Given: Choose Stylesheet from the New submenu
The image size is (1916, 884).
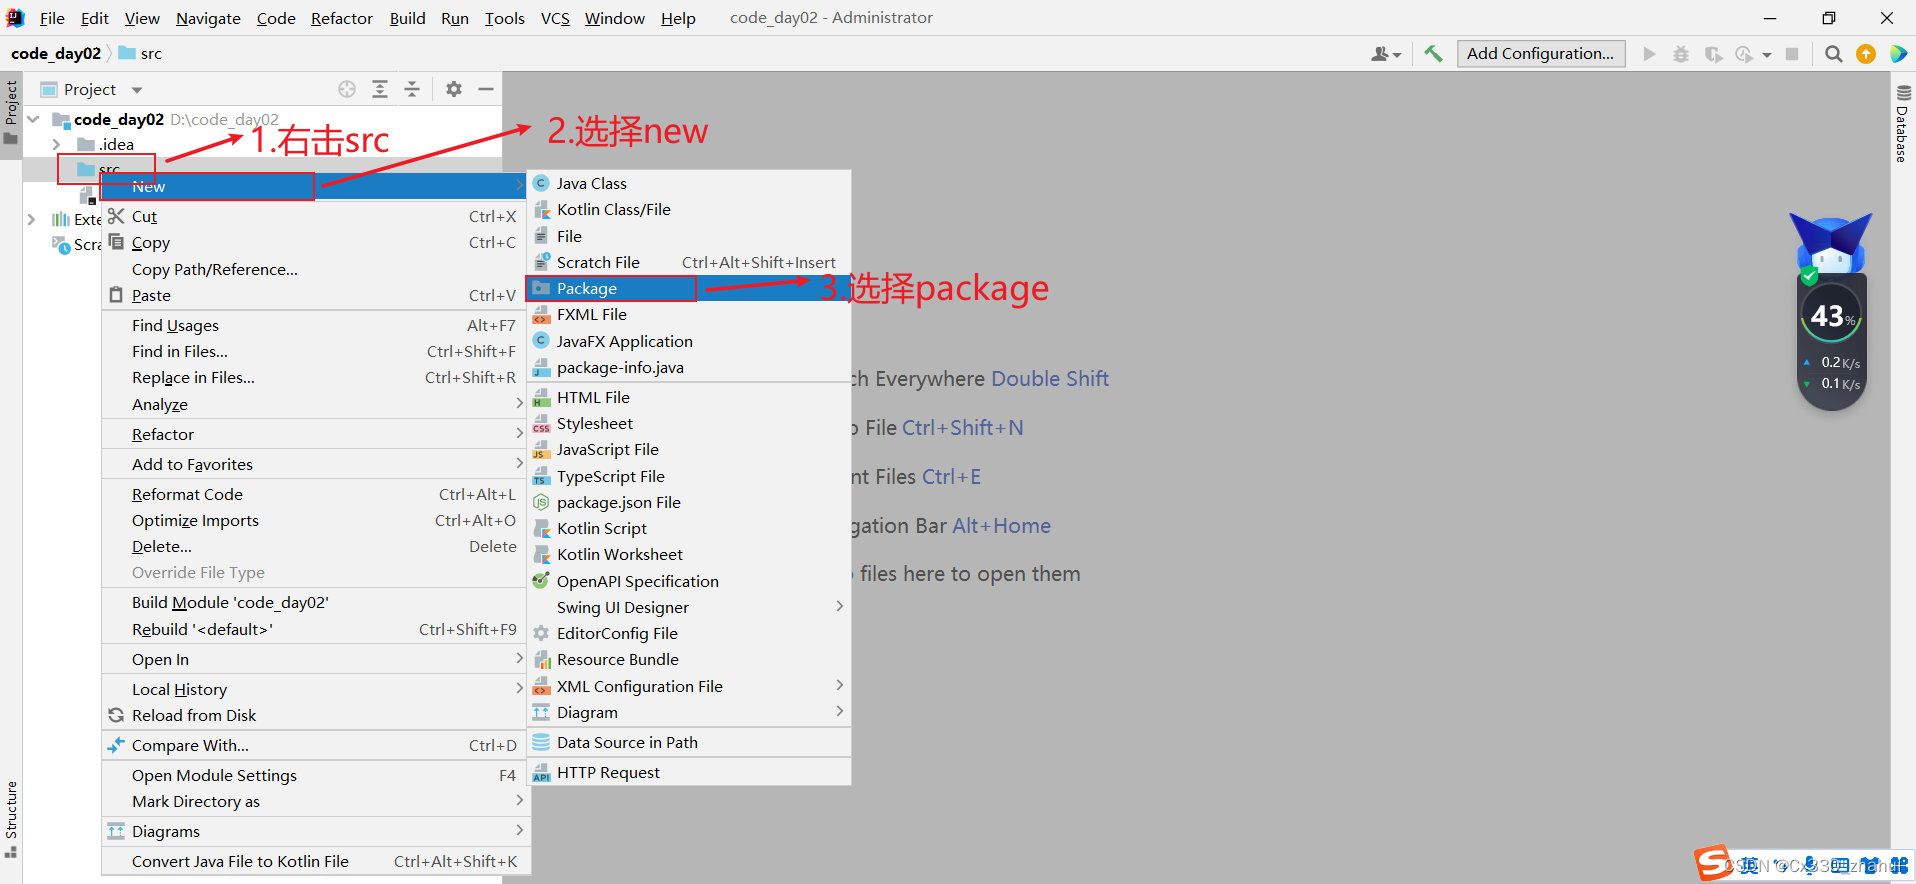Looking at the screenshot, I should click(688, 423).
